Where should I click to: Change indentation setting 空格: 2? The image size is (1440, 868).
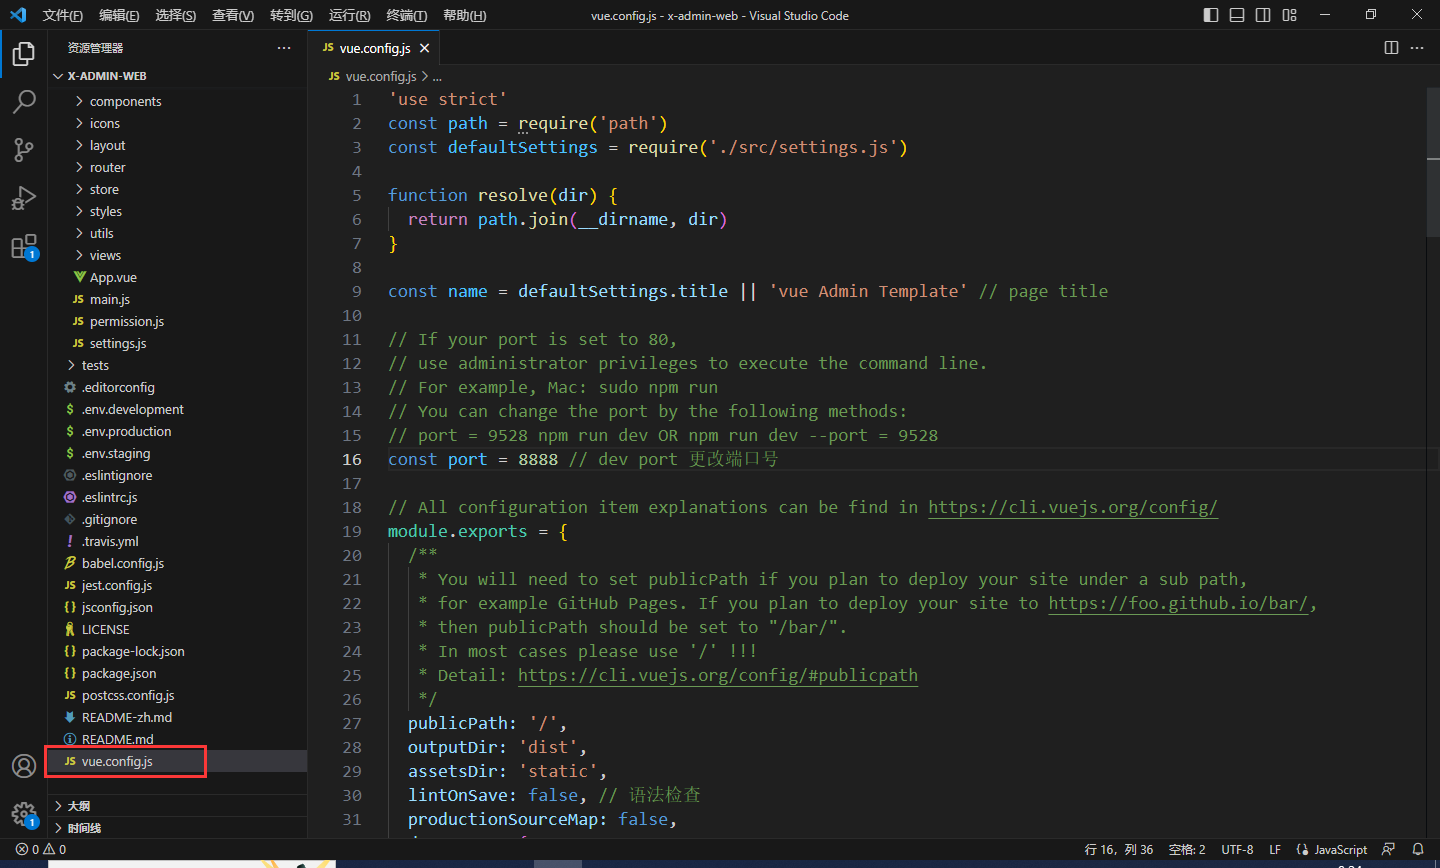coord(1187,849)
